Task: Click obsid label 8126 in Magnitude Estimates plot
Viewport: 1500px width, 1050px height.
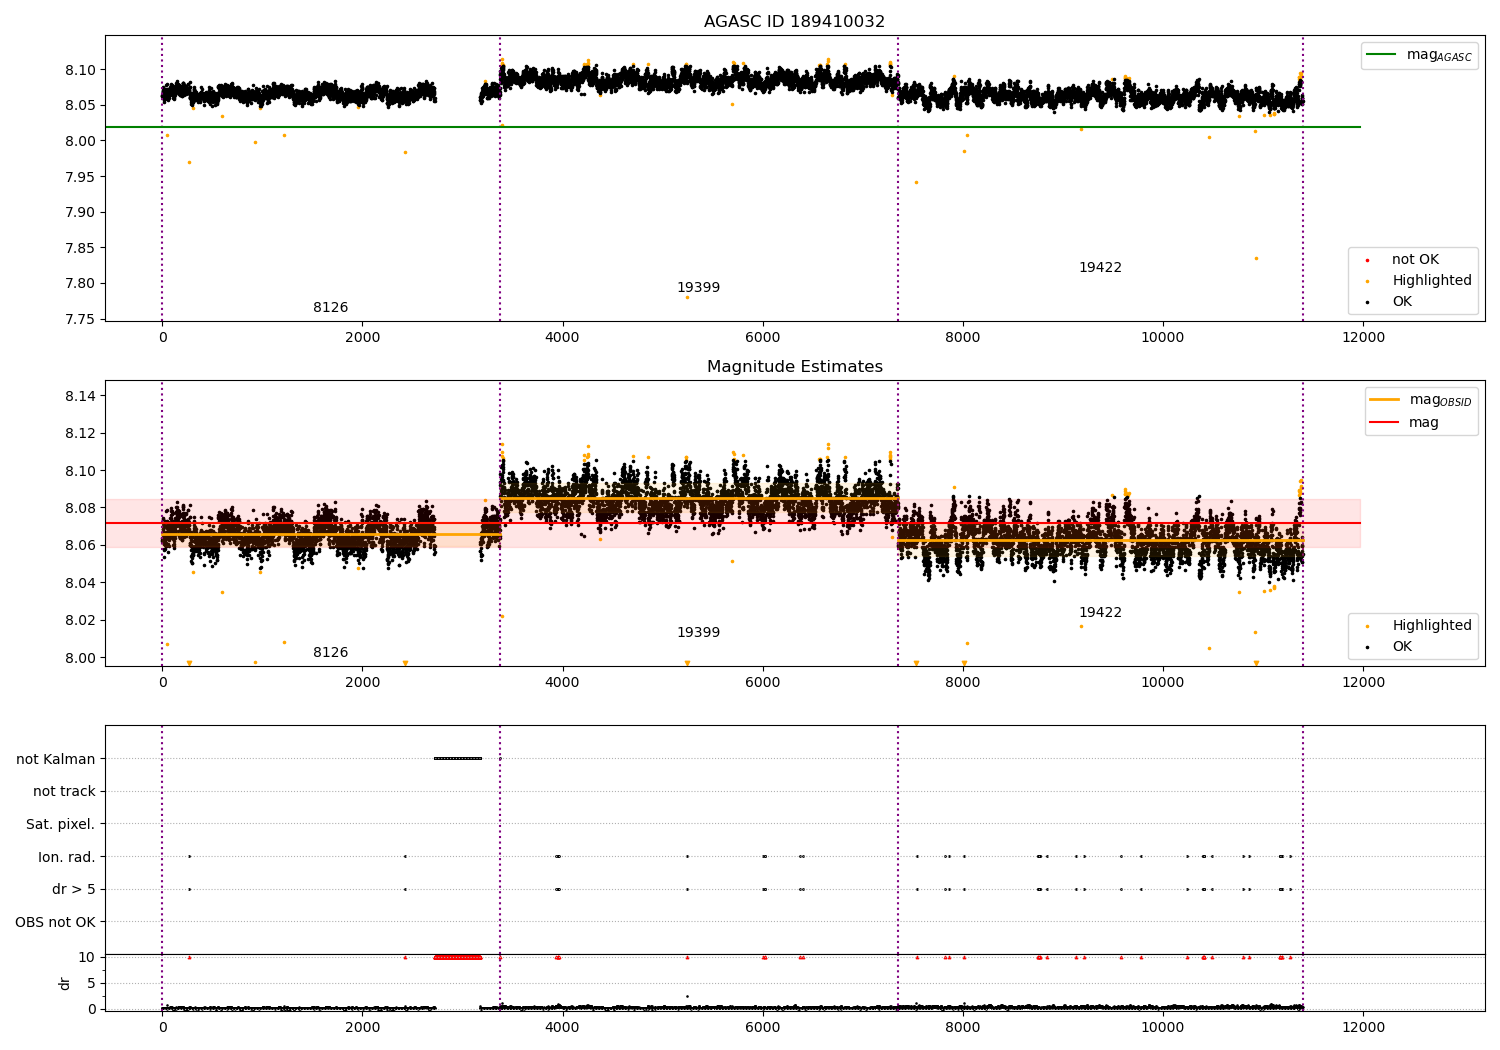Action: coord(331,653)
